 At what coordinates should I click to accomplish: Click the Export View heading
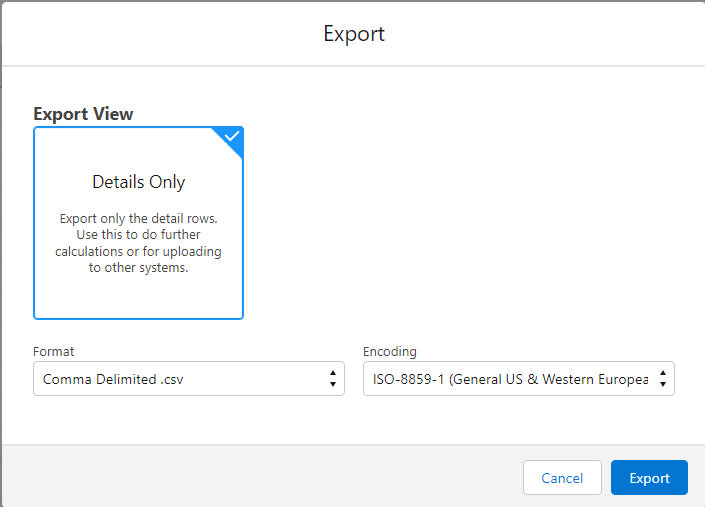83,113
